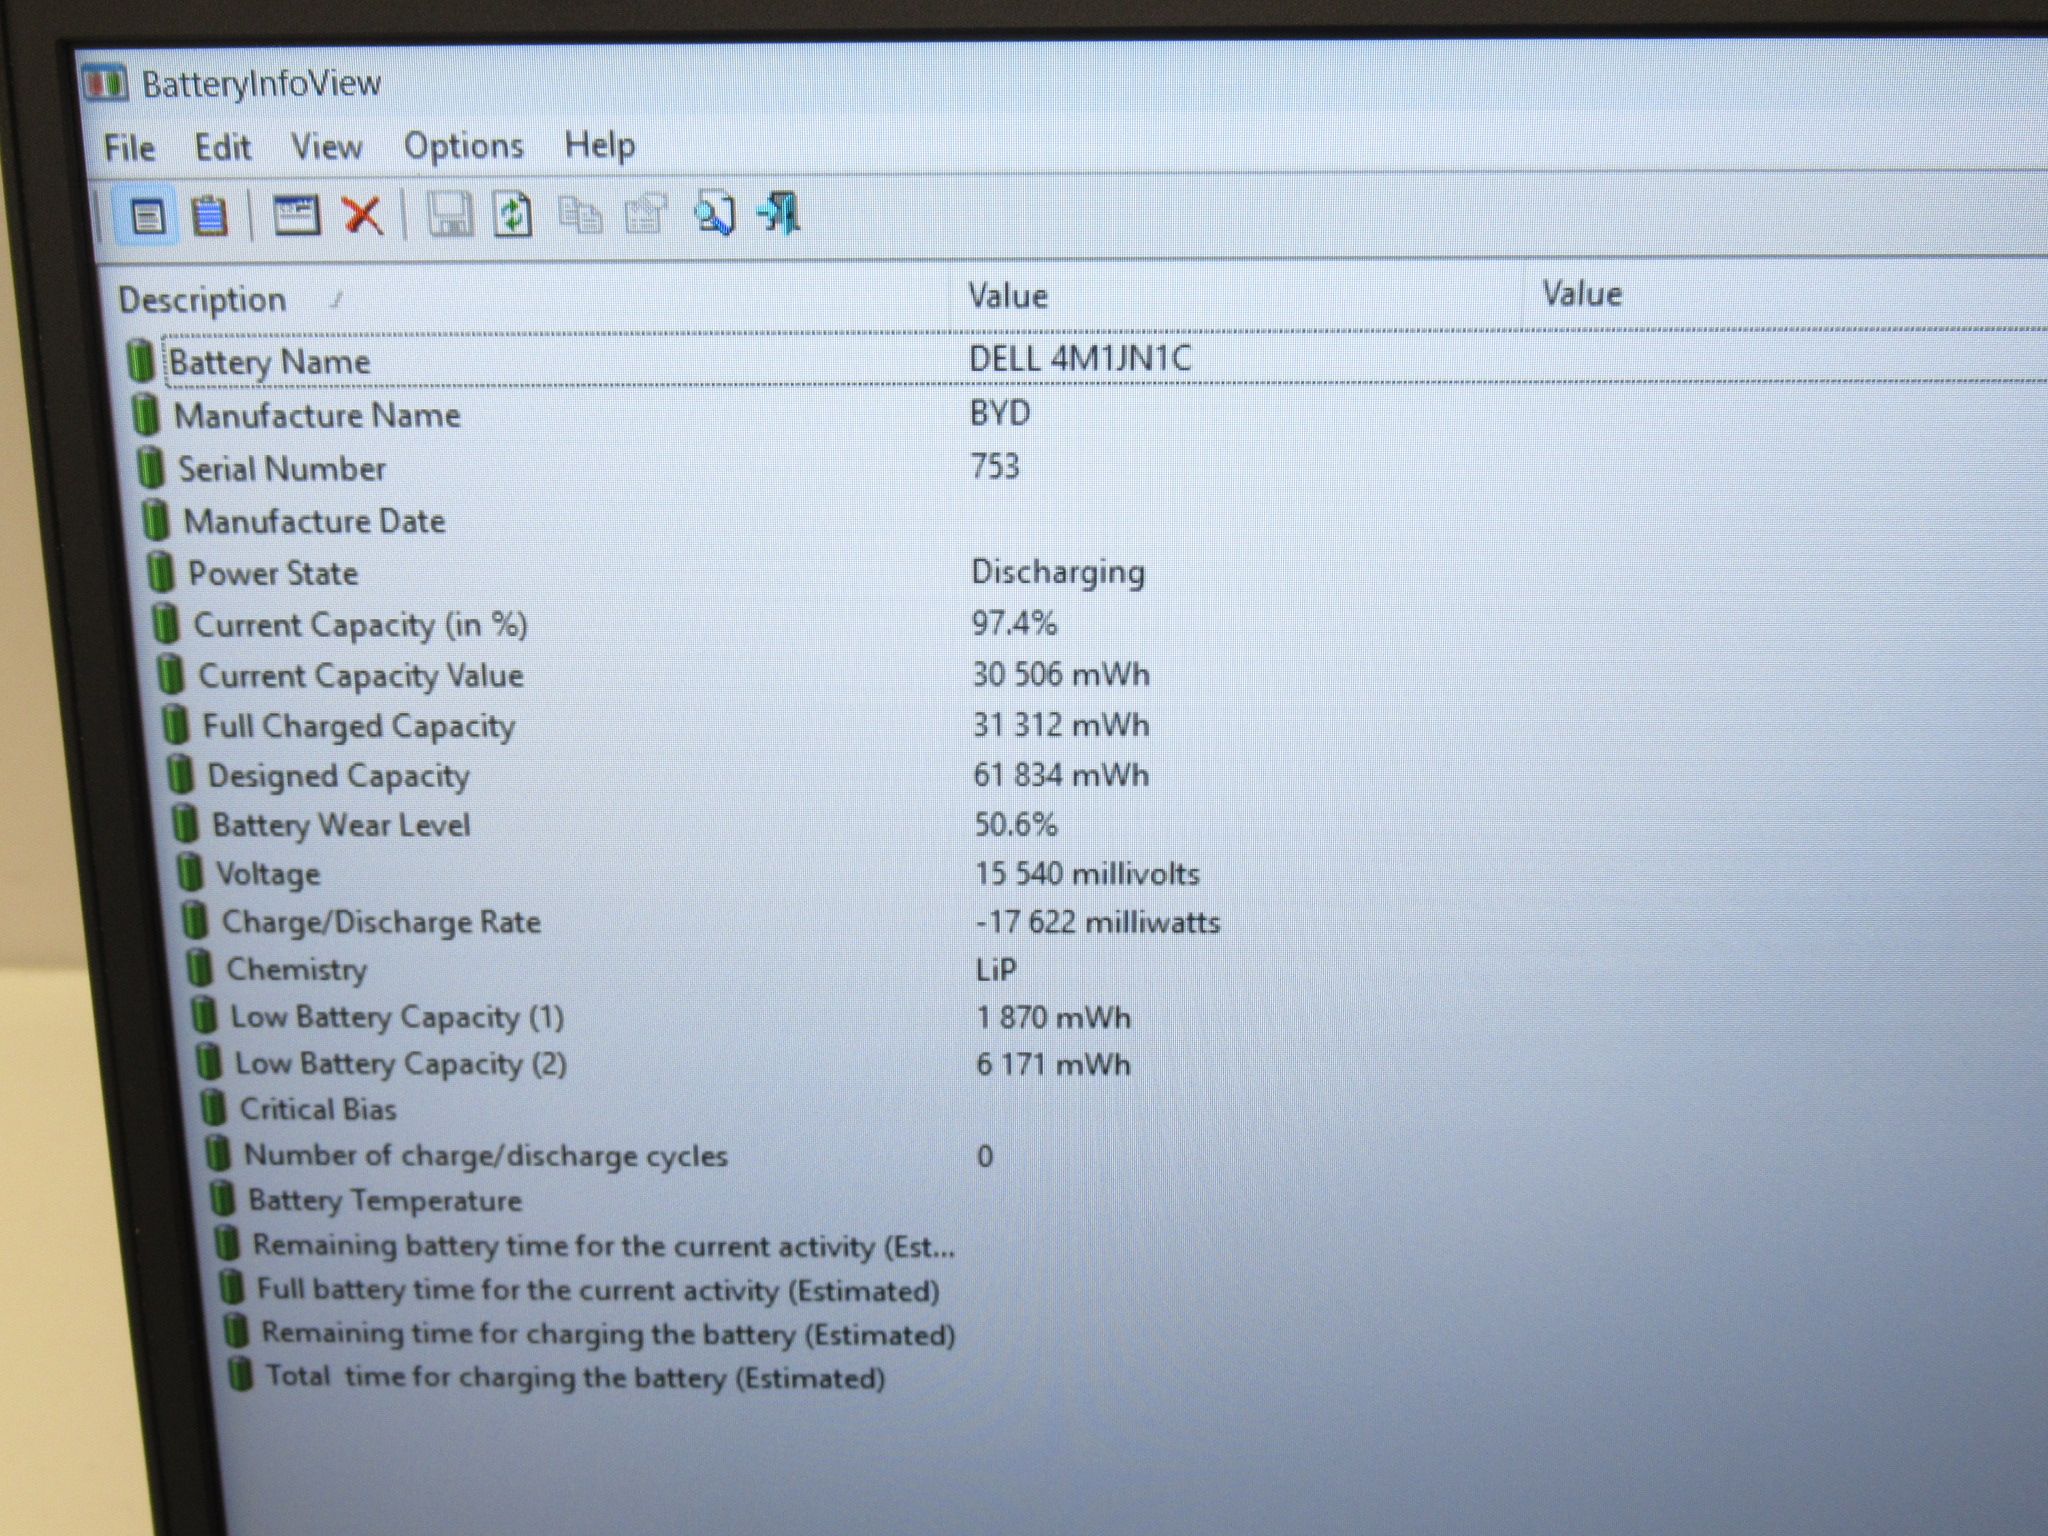Screen dimensions: 2048x1536
Task: Click the Battery Information view toolbar icon
Action: [148, 216]
